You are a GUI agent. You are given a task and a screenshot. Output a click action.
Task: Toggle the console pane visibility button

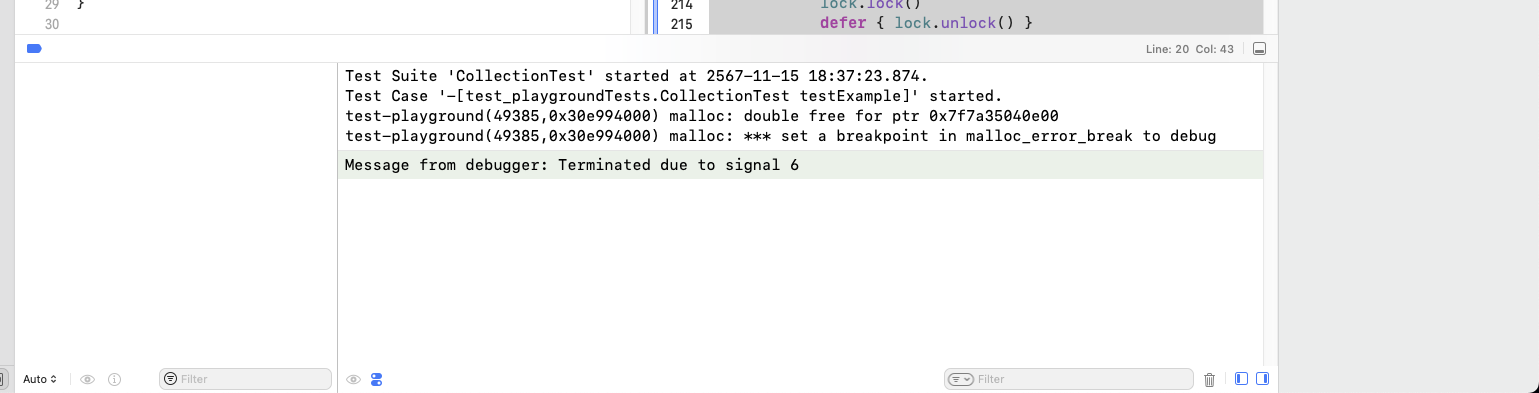[1262, 379]
